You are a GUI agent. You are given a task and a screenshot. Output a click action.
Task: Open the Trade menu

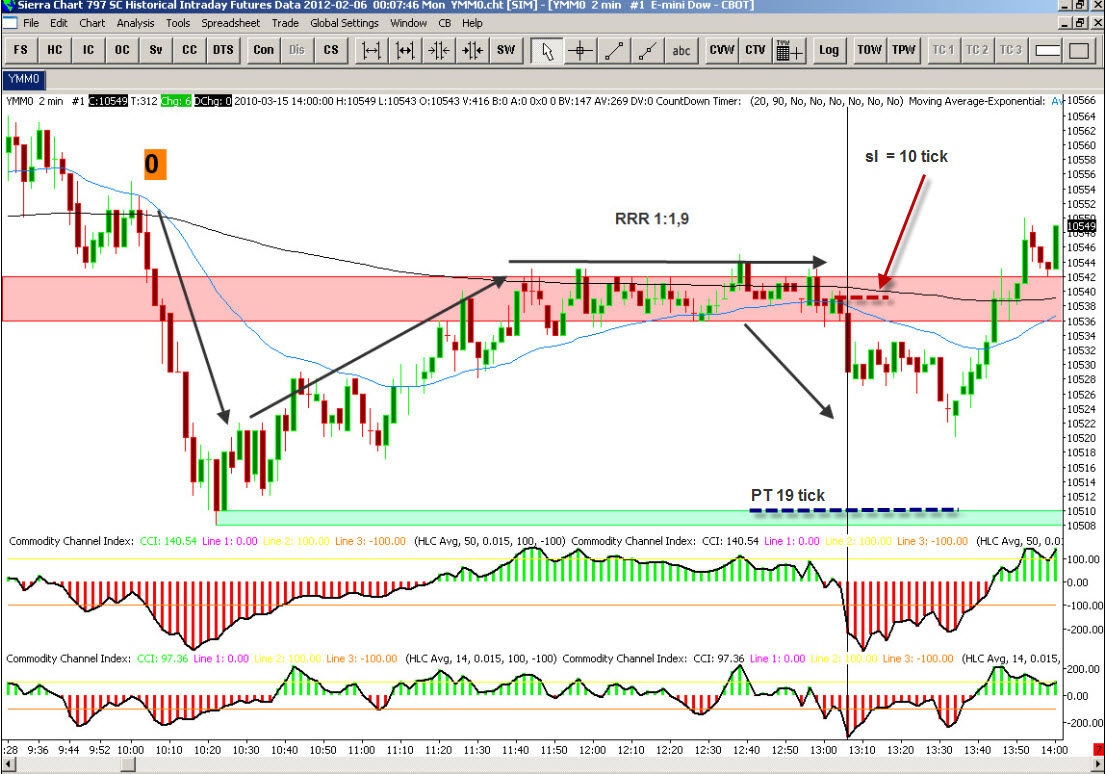285,23
